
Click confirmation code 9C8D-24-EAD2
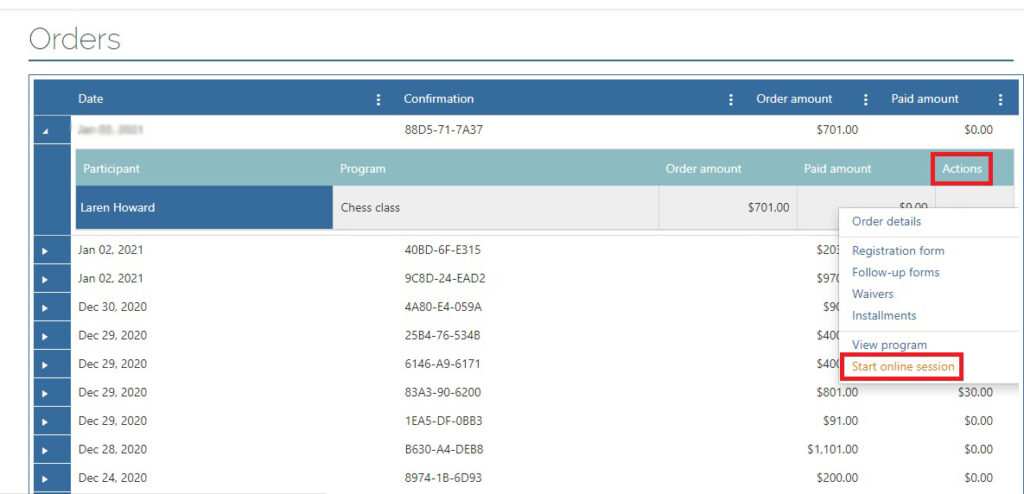pos(445,279)
